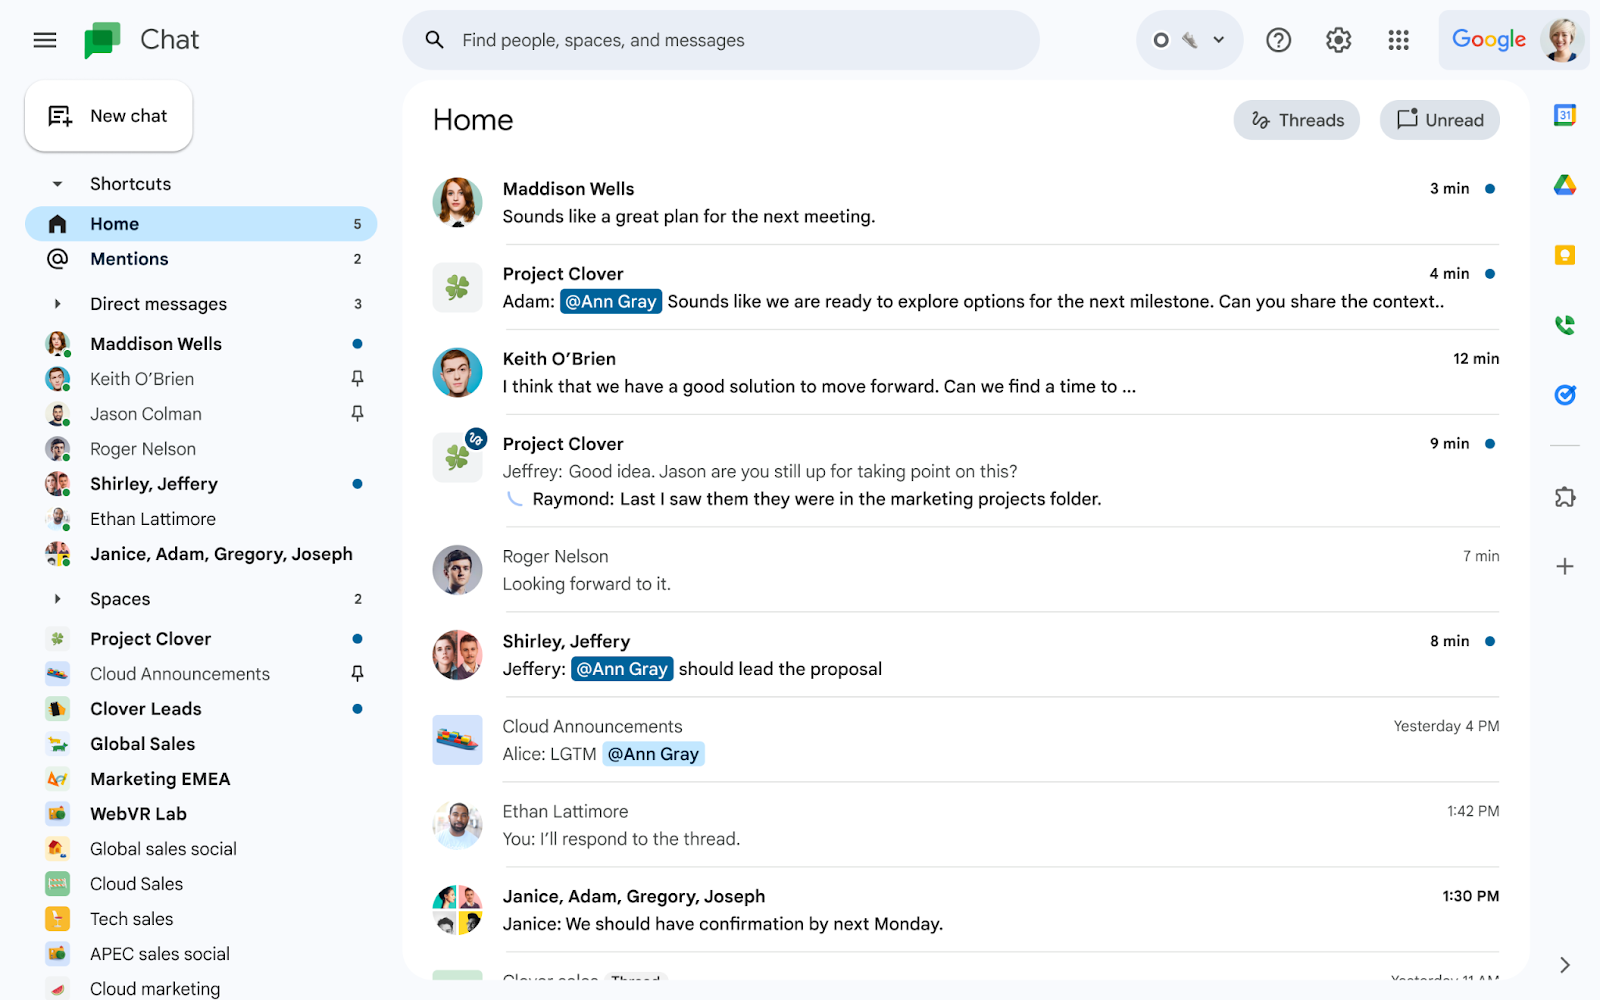Viewport: 1600px width, 1000px height.
Task: Click Roger Nelson avatar in Home feed
Action: pyautogui.click(x=457, y=570)
